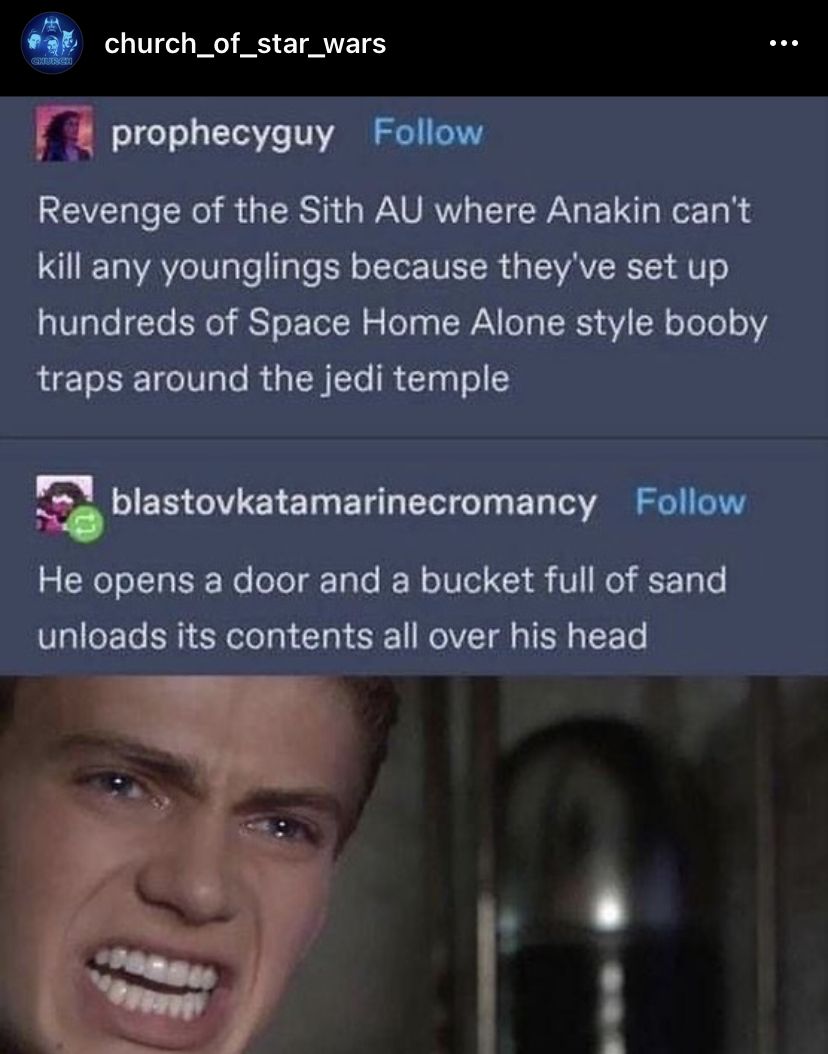Click the word 'younglings' in the post
This screenshot has height=1054, width=828.
(250, 268)
